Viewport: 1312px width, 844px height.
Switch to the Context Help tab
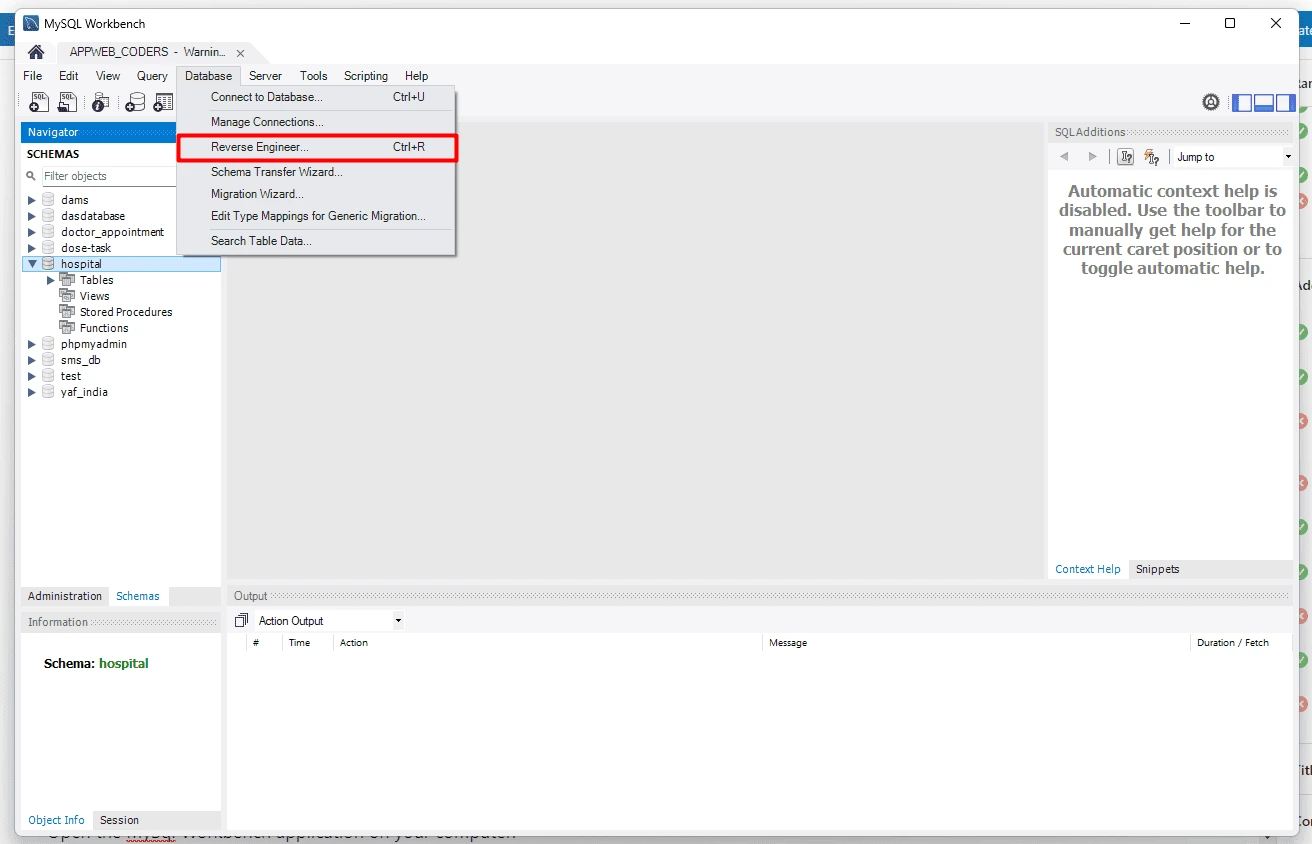pyautogui.click(x=1088, y=569)
